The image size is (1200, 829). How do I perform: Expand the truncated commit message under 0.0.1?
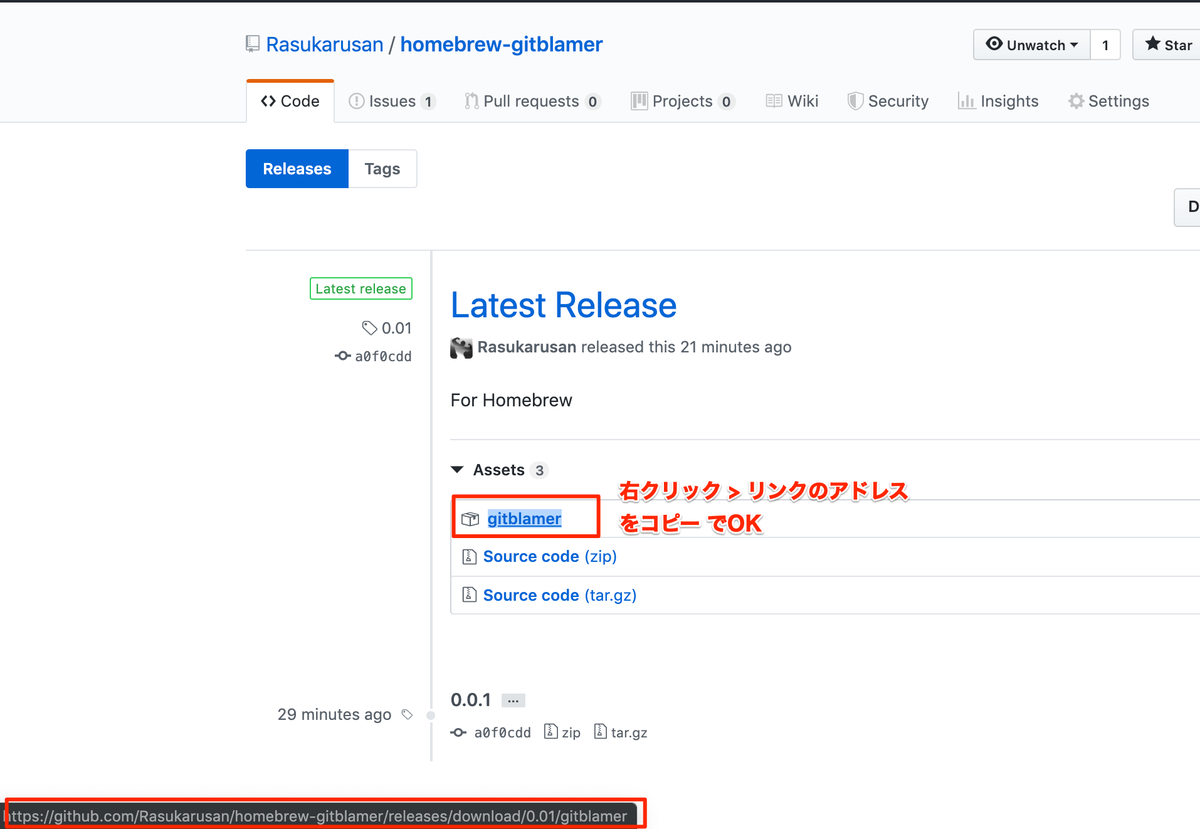tap(513, 700)
